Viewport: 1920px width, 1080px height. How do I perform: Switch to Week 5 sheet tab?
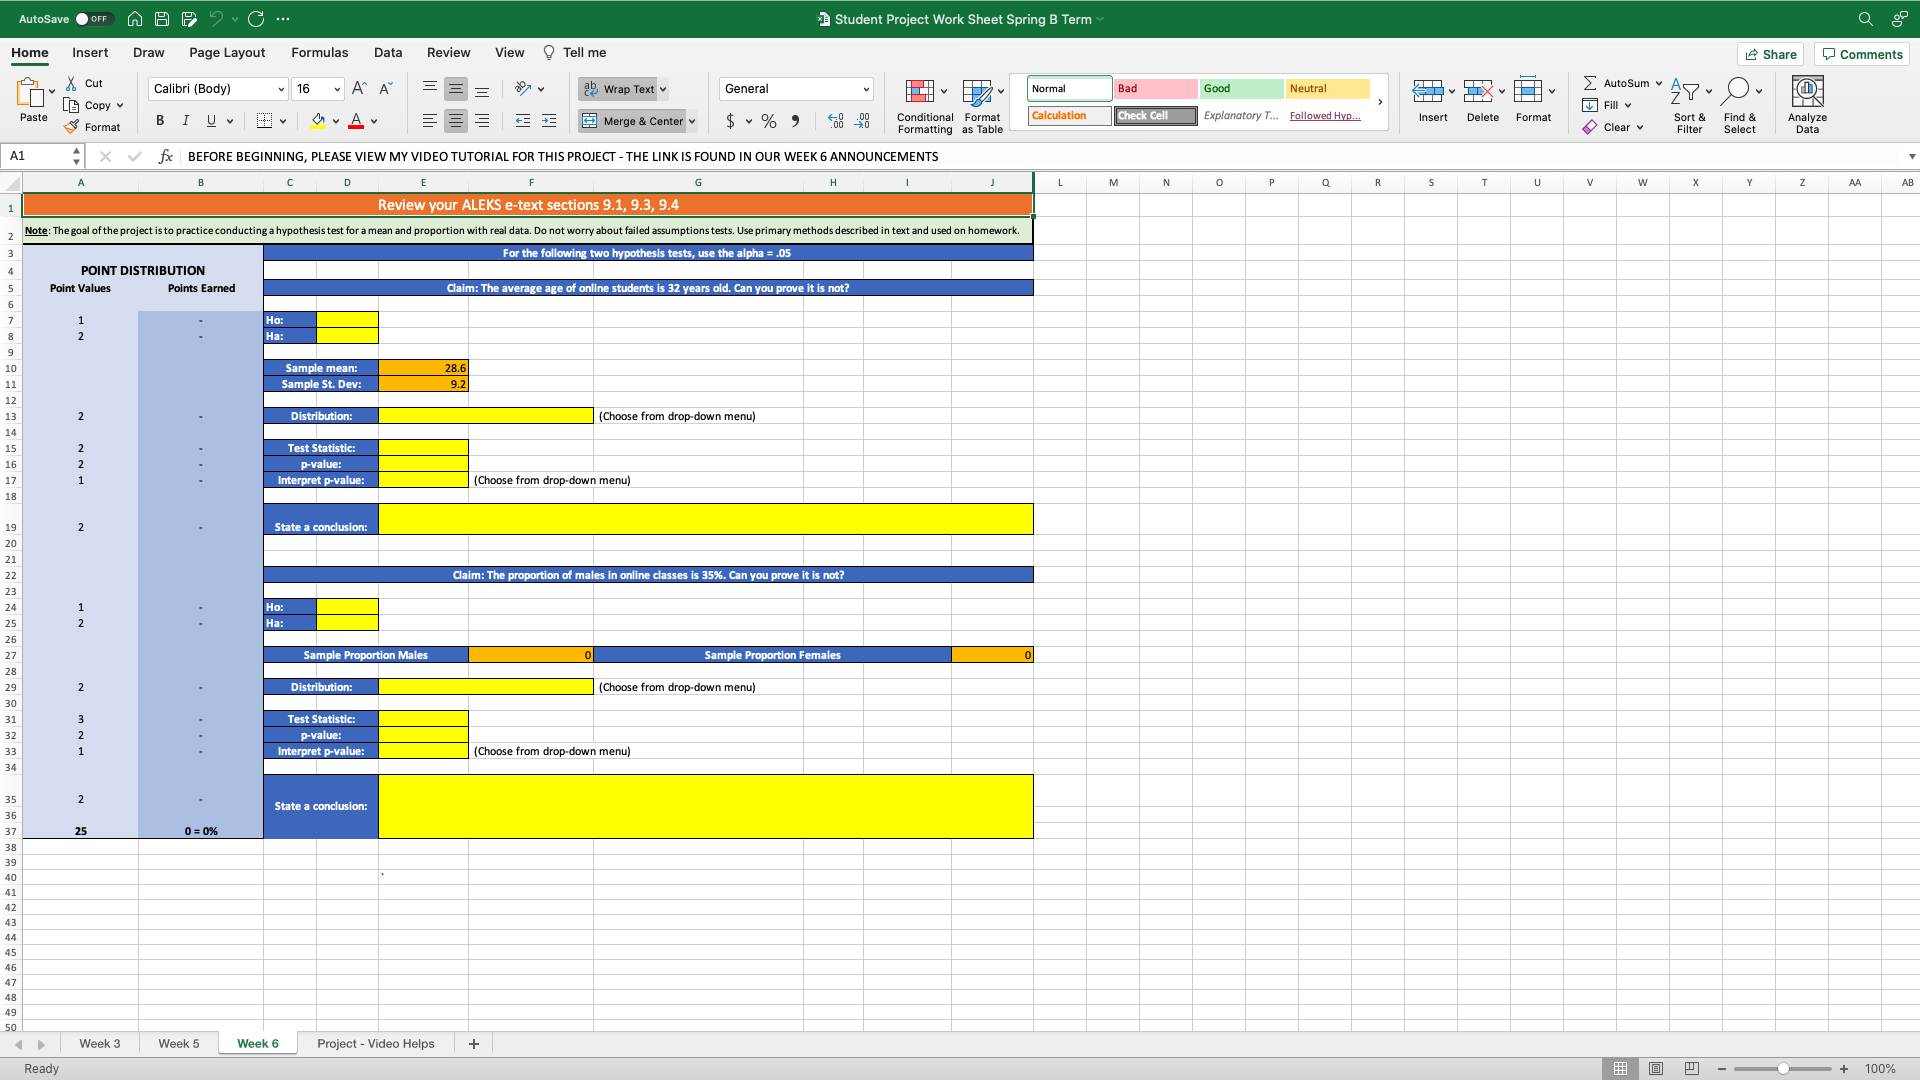click(178, 1043)
